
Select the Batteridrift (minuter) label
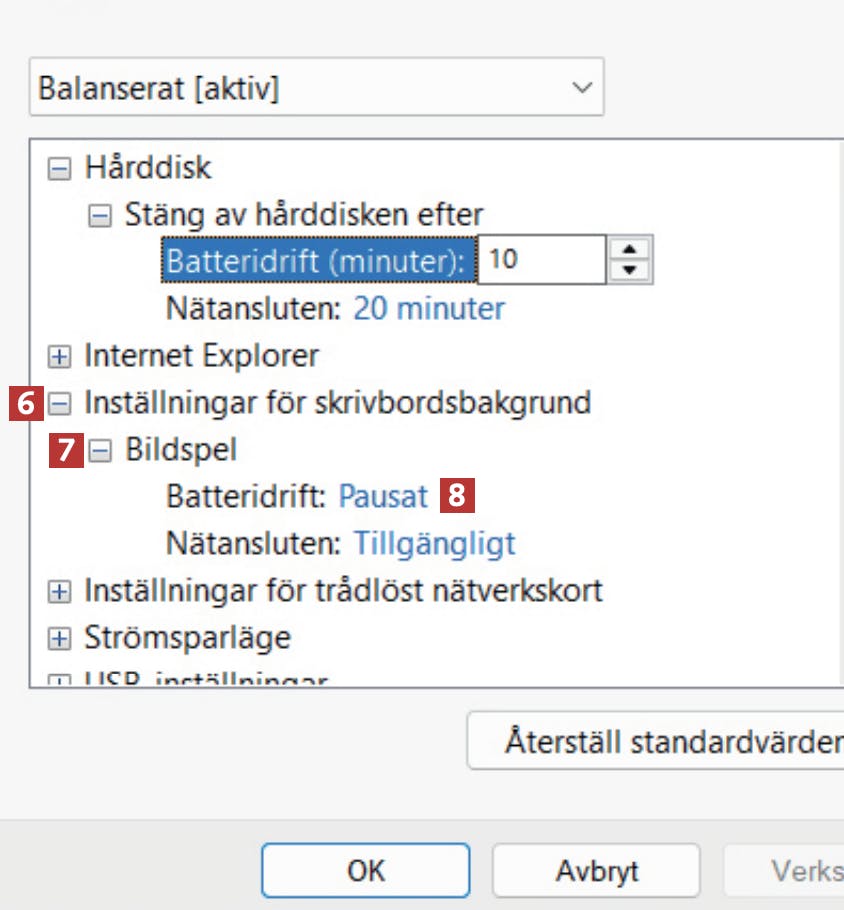(315, 260)
